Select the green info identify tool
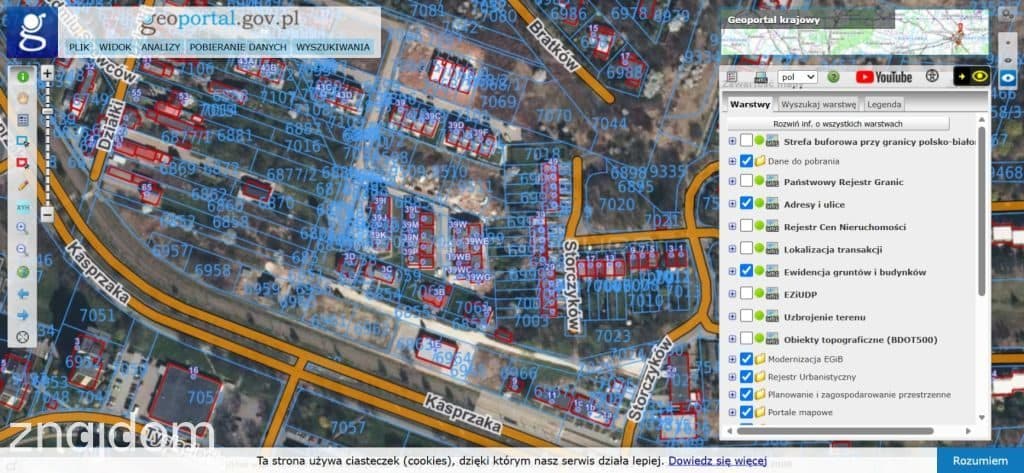 [x=23, y=76]
